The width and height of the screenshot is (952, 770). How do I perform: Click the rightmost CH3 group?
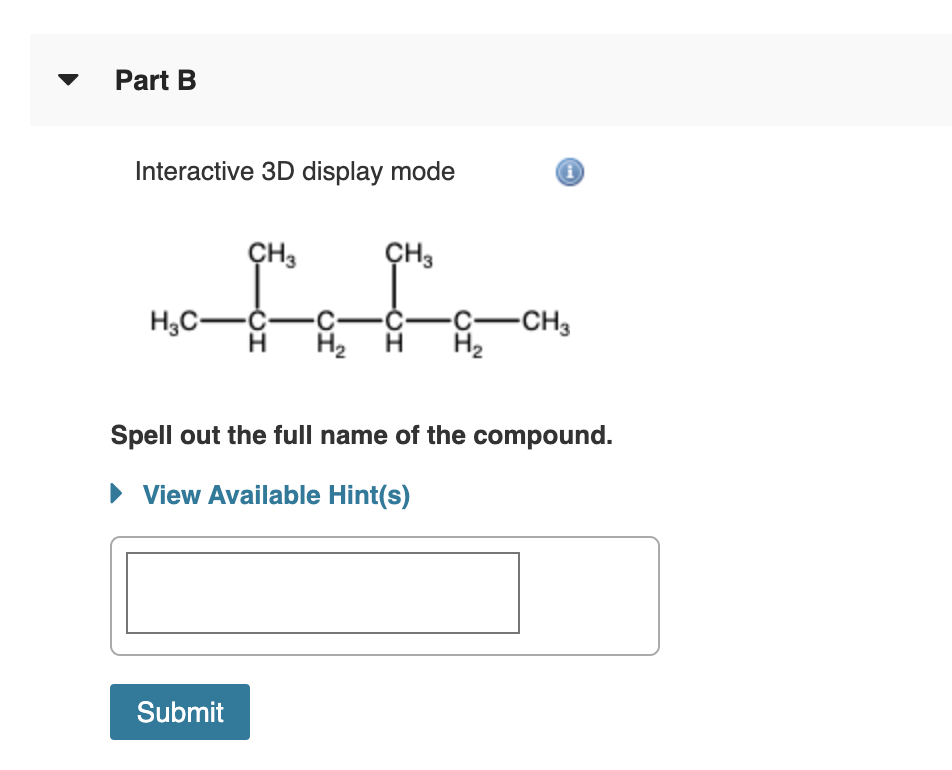click(x=544, y=323)
